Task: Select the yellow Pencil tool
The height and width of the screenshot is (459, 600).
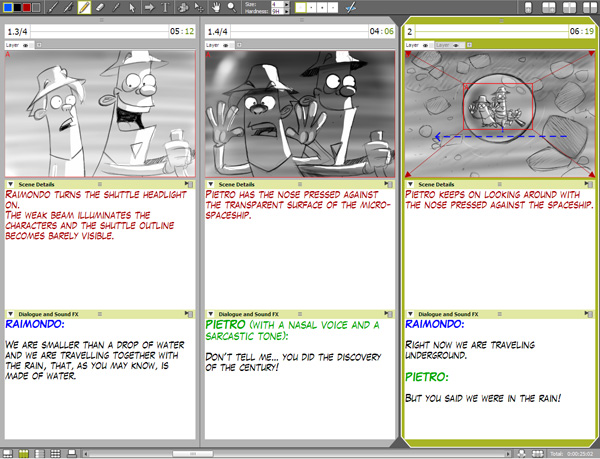Action: [x=84, y=7]
